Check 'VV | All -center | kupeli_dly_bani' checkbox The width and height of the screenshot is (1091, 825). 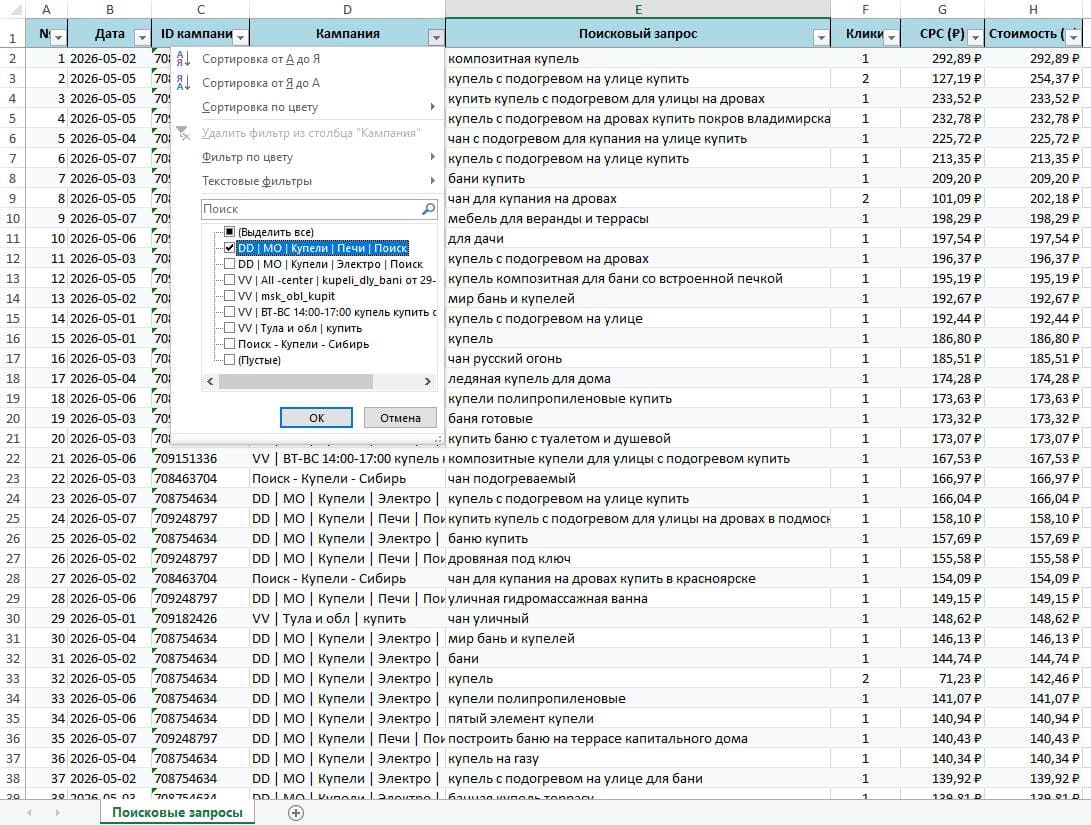(229, 280)
